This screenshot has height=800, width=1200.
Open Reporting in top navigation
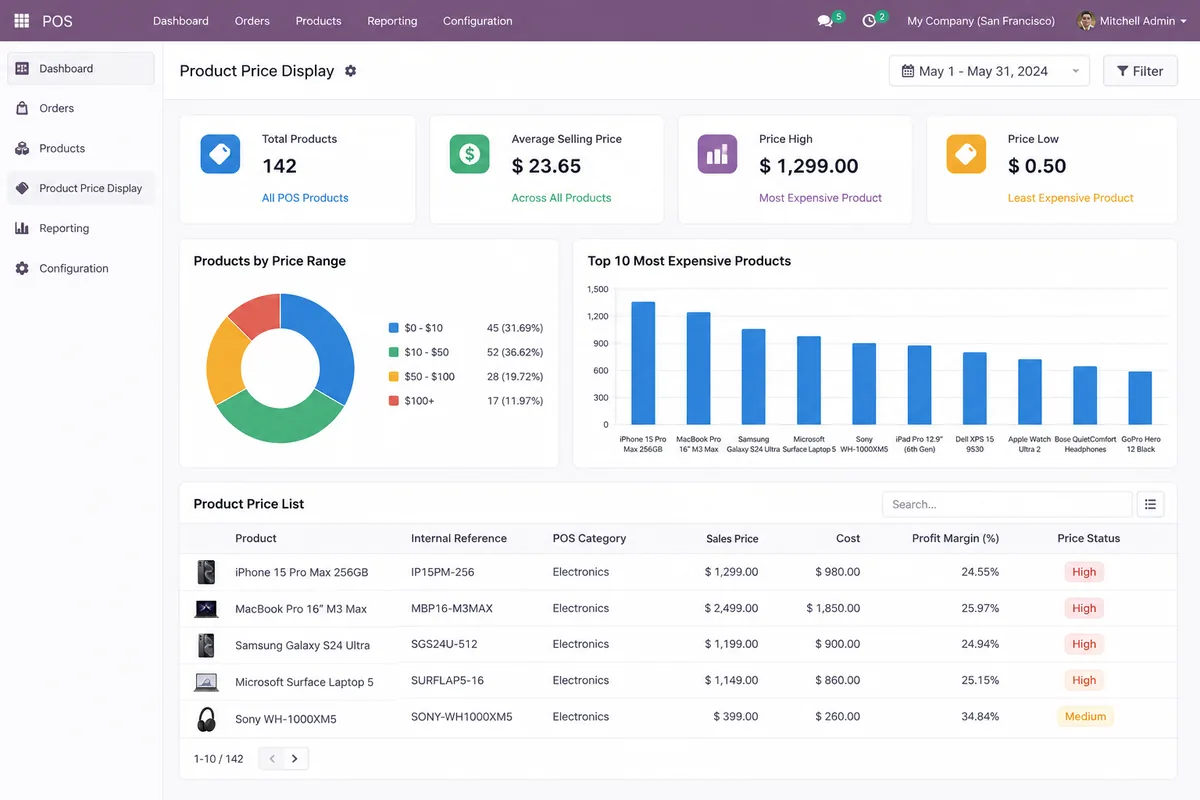pyautogui.click(x=392, y=21)
